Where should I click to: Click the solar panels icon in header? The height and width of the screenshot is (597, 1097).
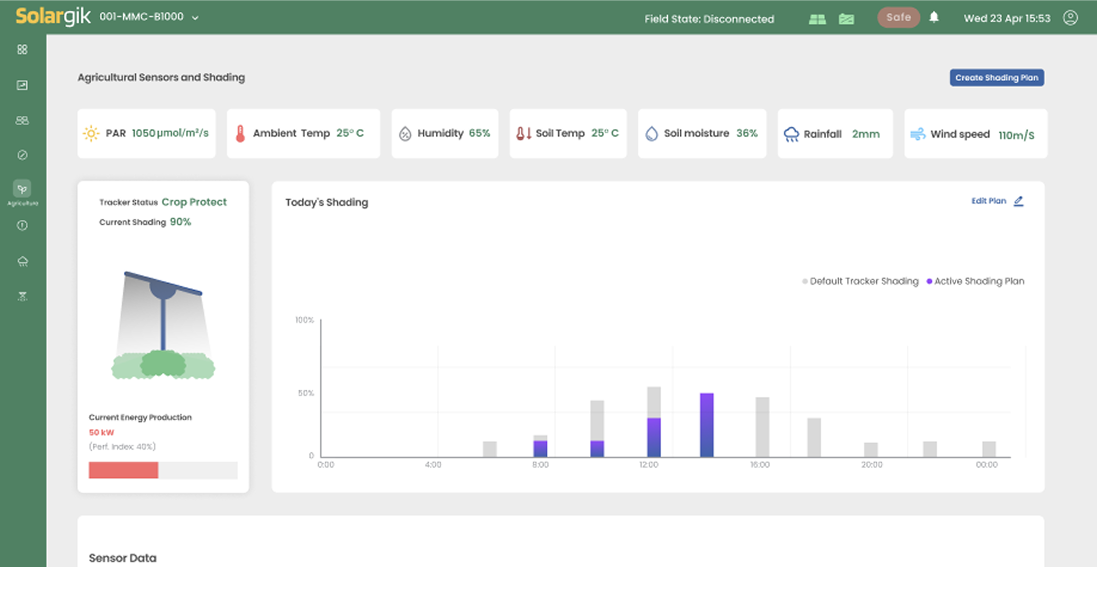click(x=817, y=19)
